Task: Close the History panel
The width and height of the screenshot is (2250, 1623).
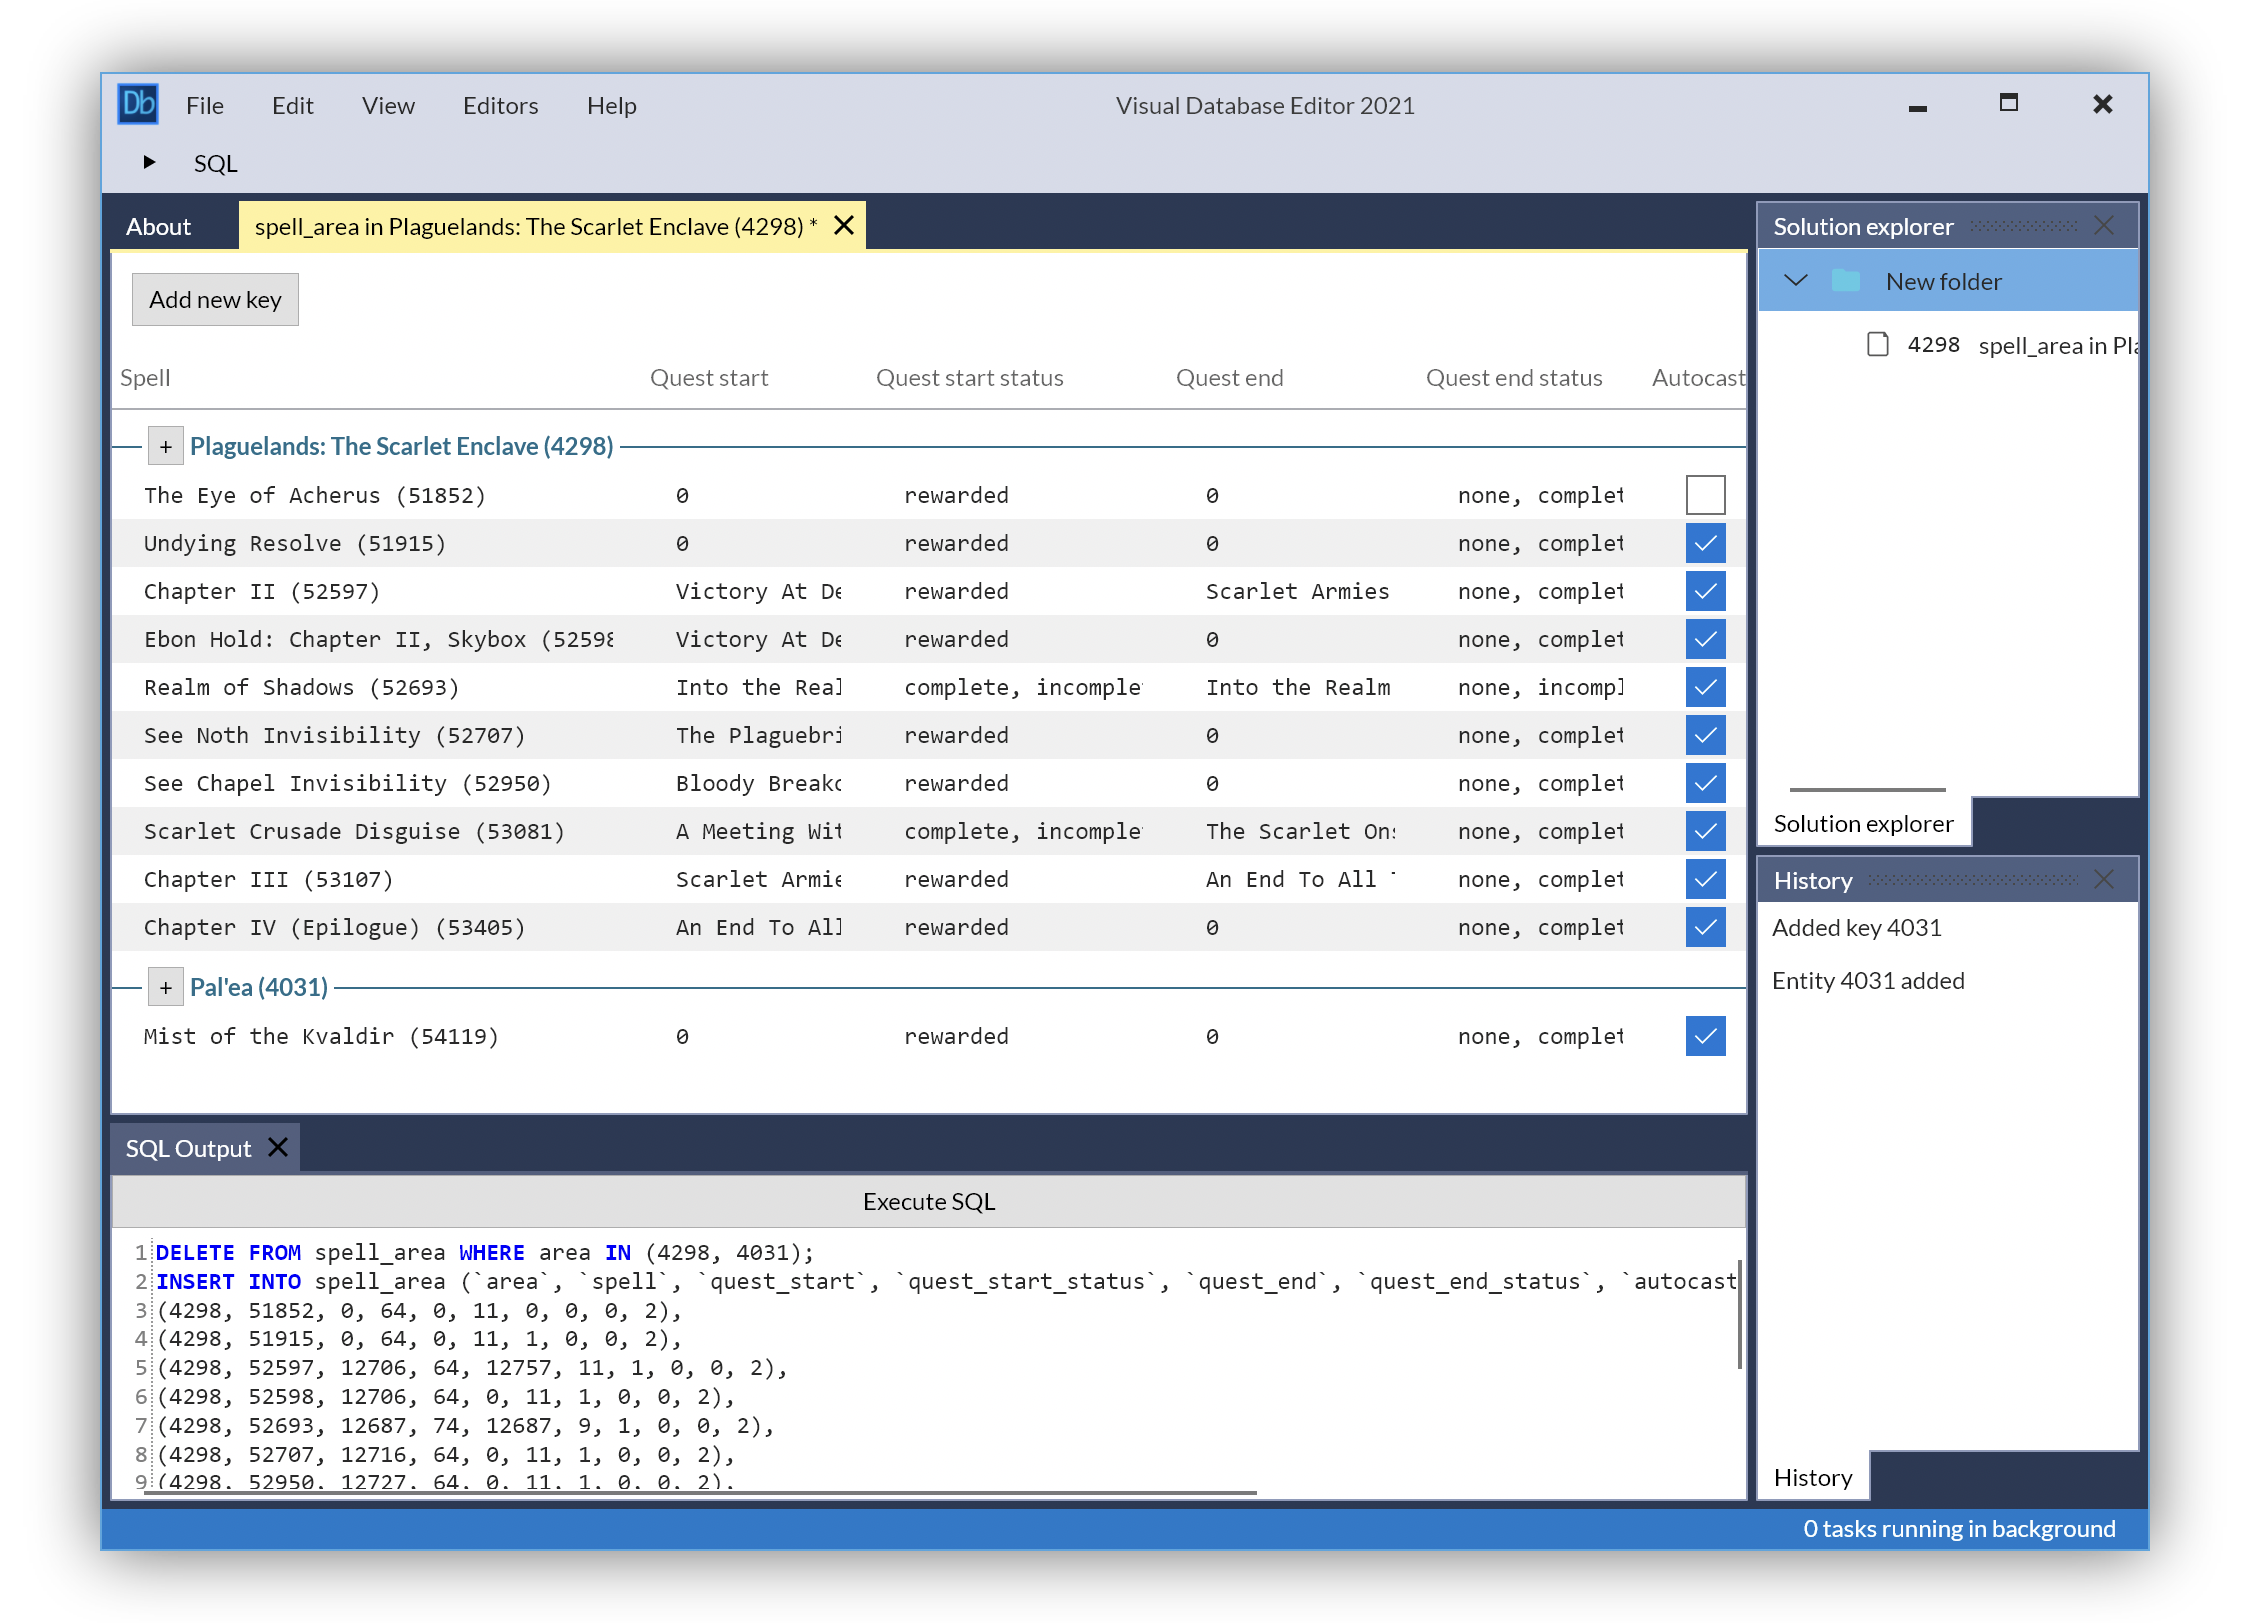Action: point(2104,880)
